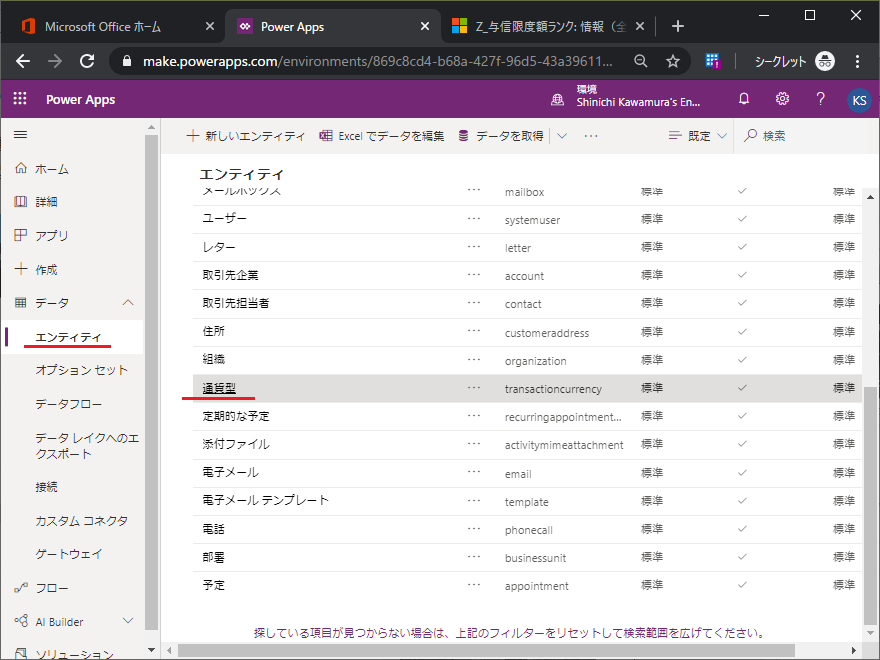Open the 通貨型 entity link

(x=219, y=388)
